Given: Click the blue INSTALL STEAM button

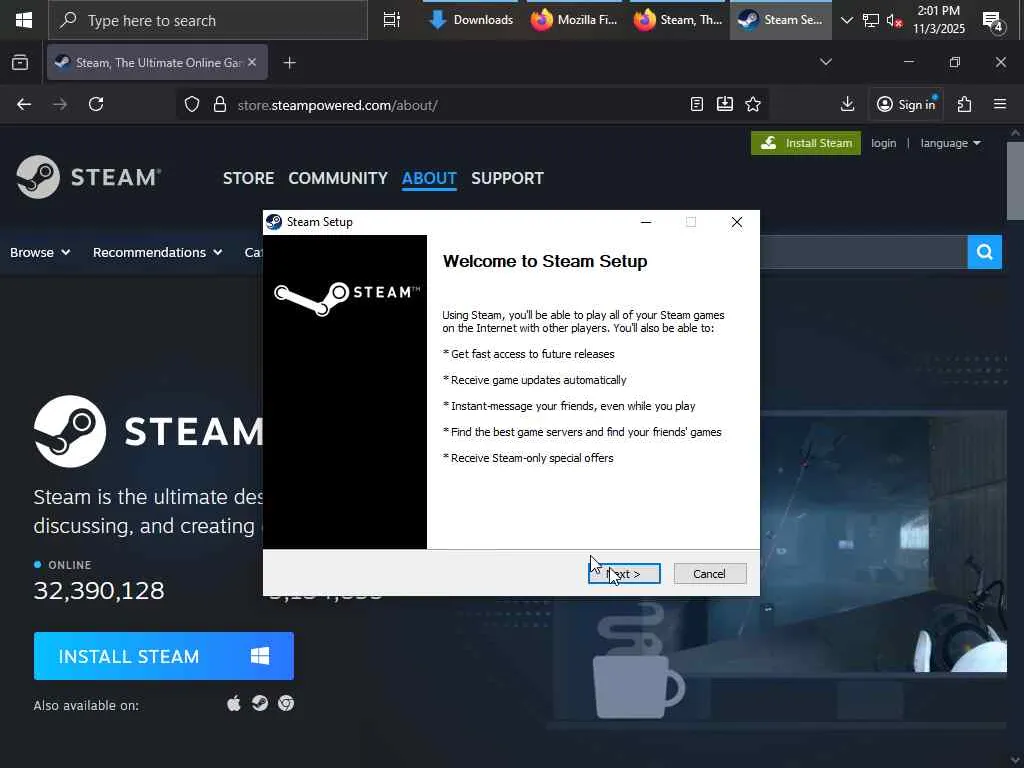Looking at the screenshot, I should tap(163, 656).
